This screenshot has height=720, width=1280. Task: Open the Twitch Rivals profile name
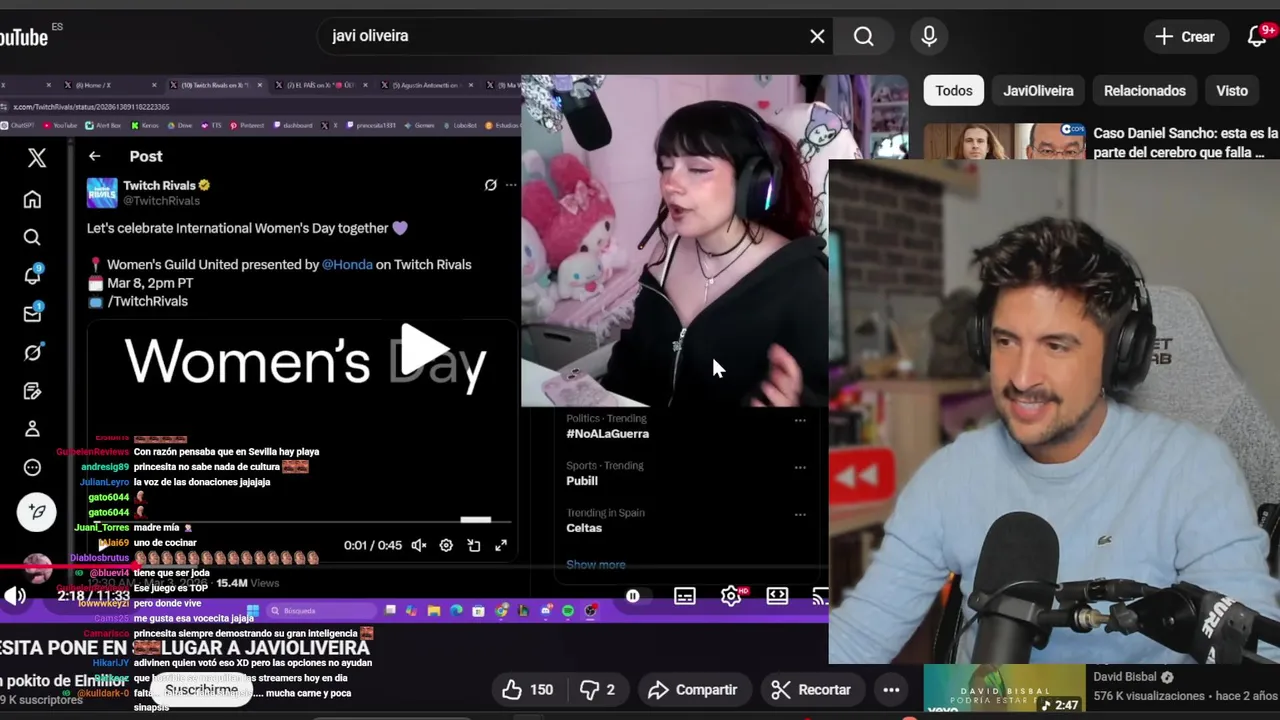point(159,185)
